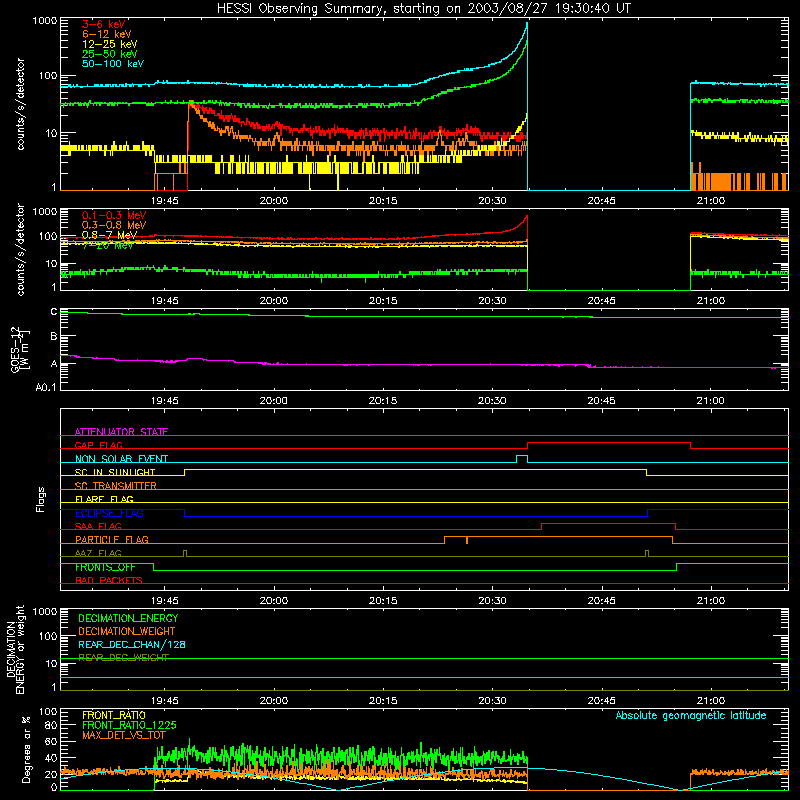Click the FLARE_FLAG label
Screen dimensions: 800x800
point(104,499)
